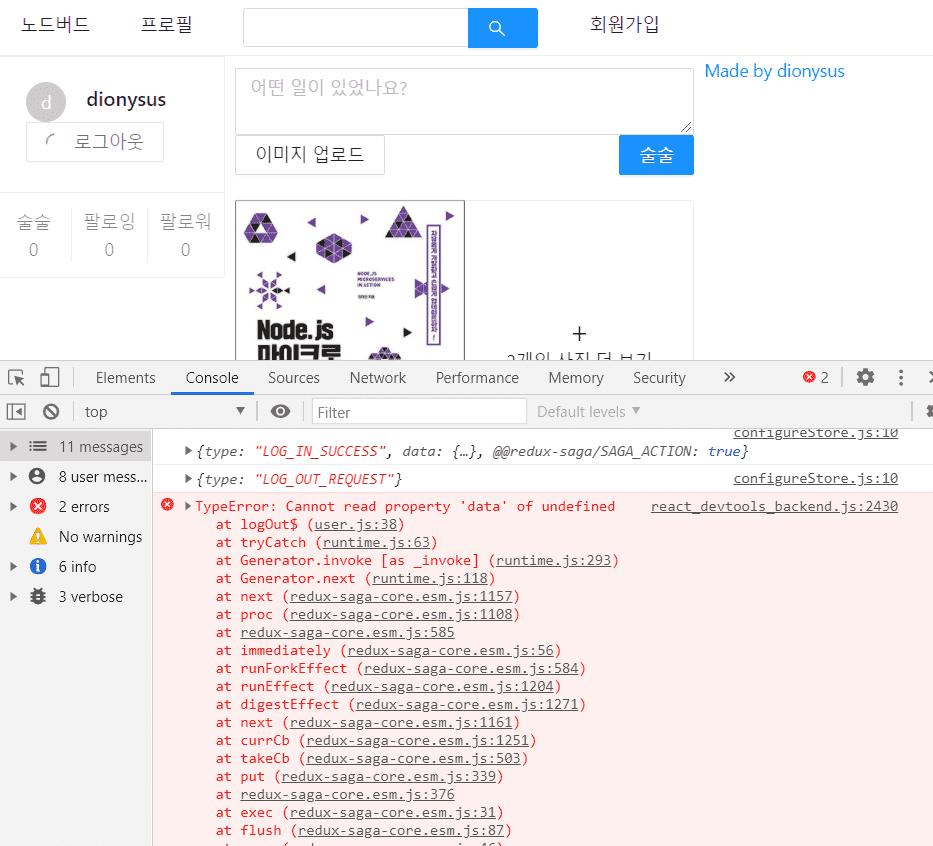933x846 pixels.
Task: Open redux-saga-core.esm.js:1157 link
Action: pyautogui.click(x=401, y=596)
